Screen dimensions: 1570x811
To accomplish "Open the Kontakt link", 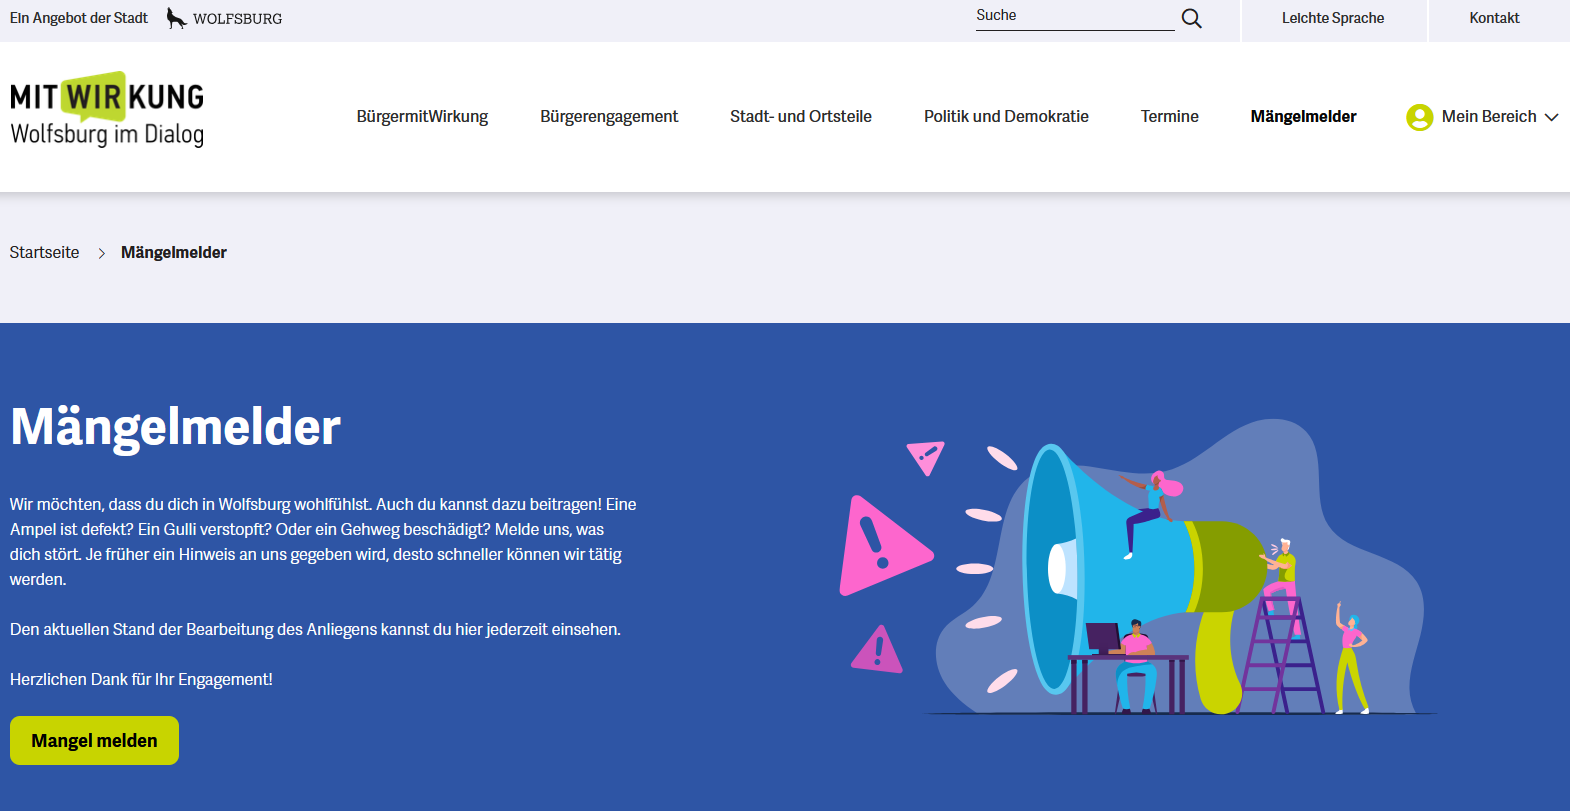I will [x=1494, y=18].
